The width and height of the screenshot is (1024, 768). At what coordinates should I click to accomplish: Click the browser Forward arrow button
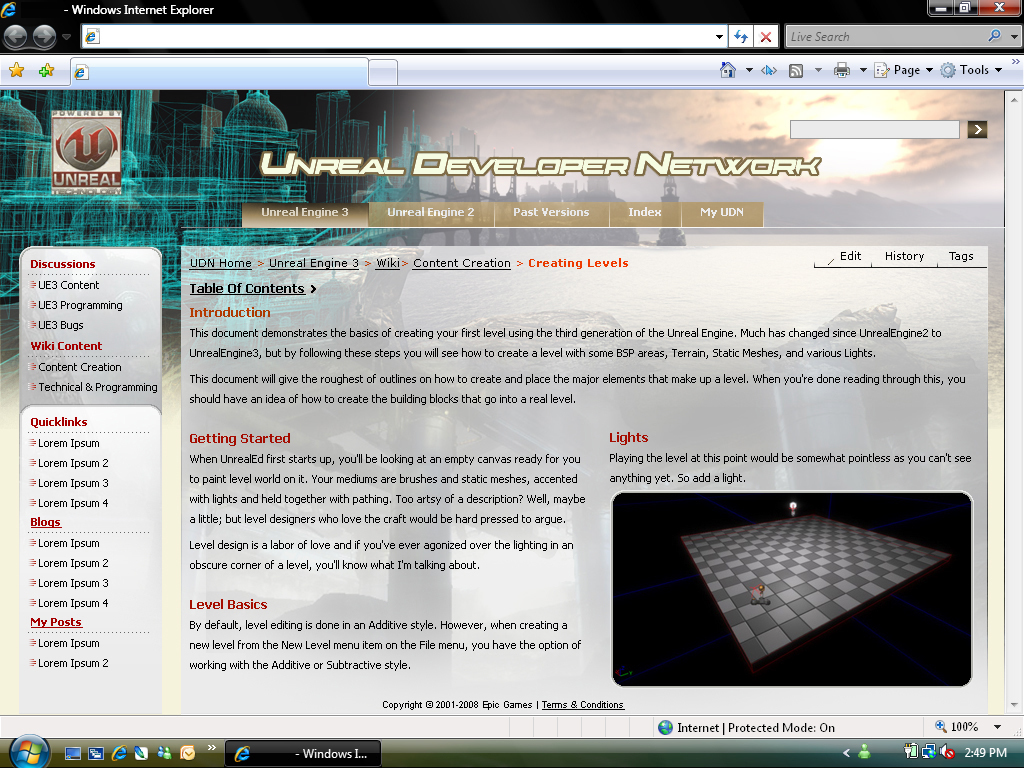point(44,37)
